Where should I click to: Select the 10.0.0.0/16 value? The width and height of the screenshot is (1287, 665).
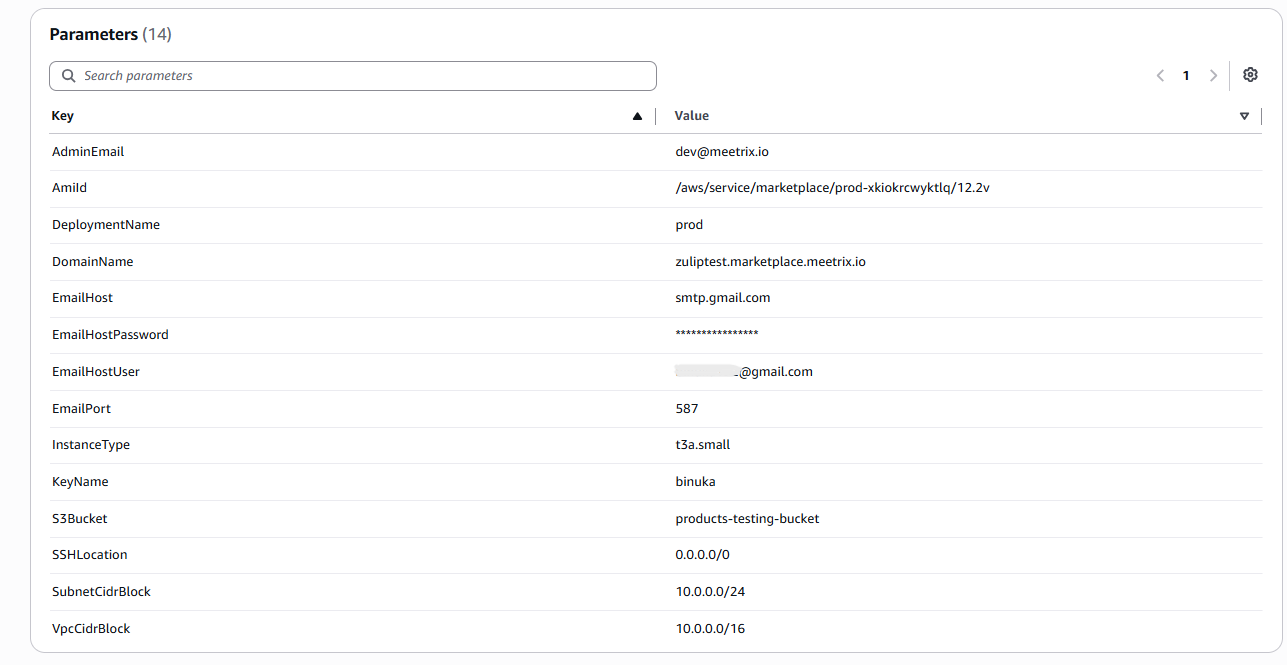(710, 629)
